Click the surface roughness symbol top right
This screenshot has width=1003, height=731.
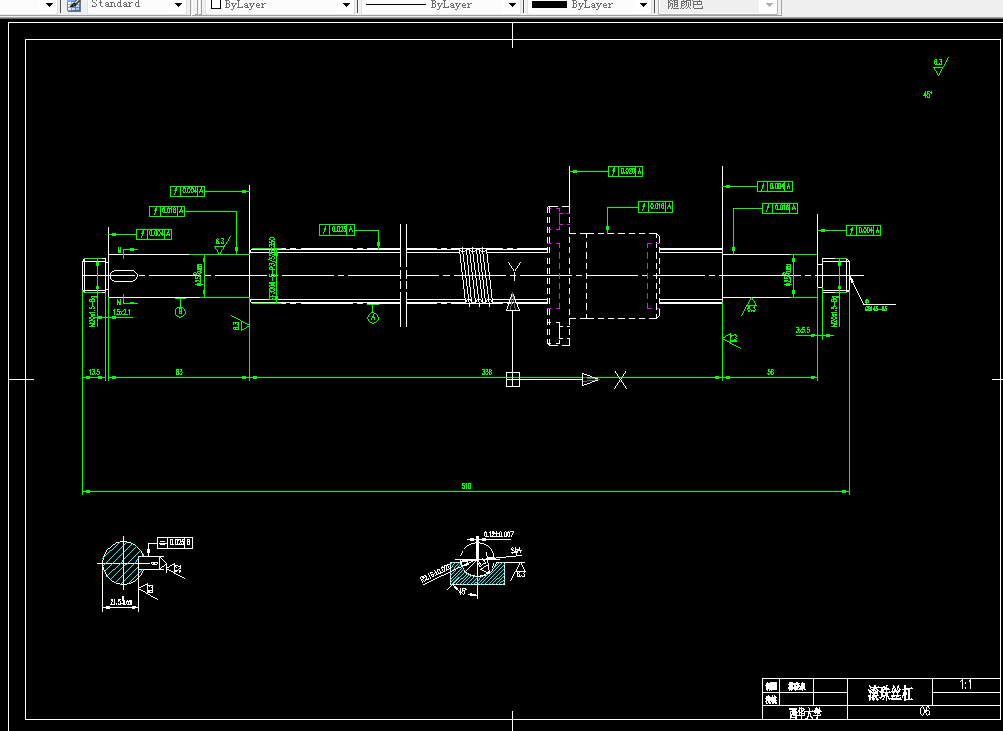tap(940, 67)
